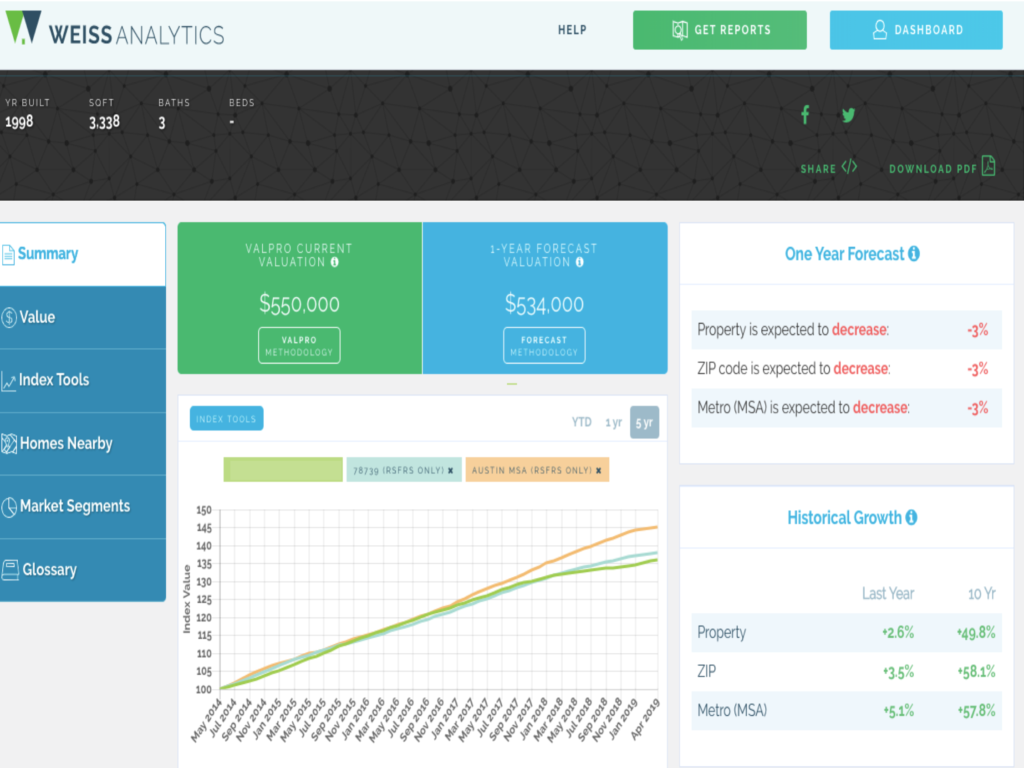Click the Download PDF icon
Image resolution: width=1024 pixels, height=768 pixels.
point(988,167)
